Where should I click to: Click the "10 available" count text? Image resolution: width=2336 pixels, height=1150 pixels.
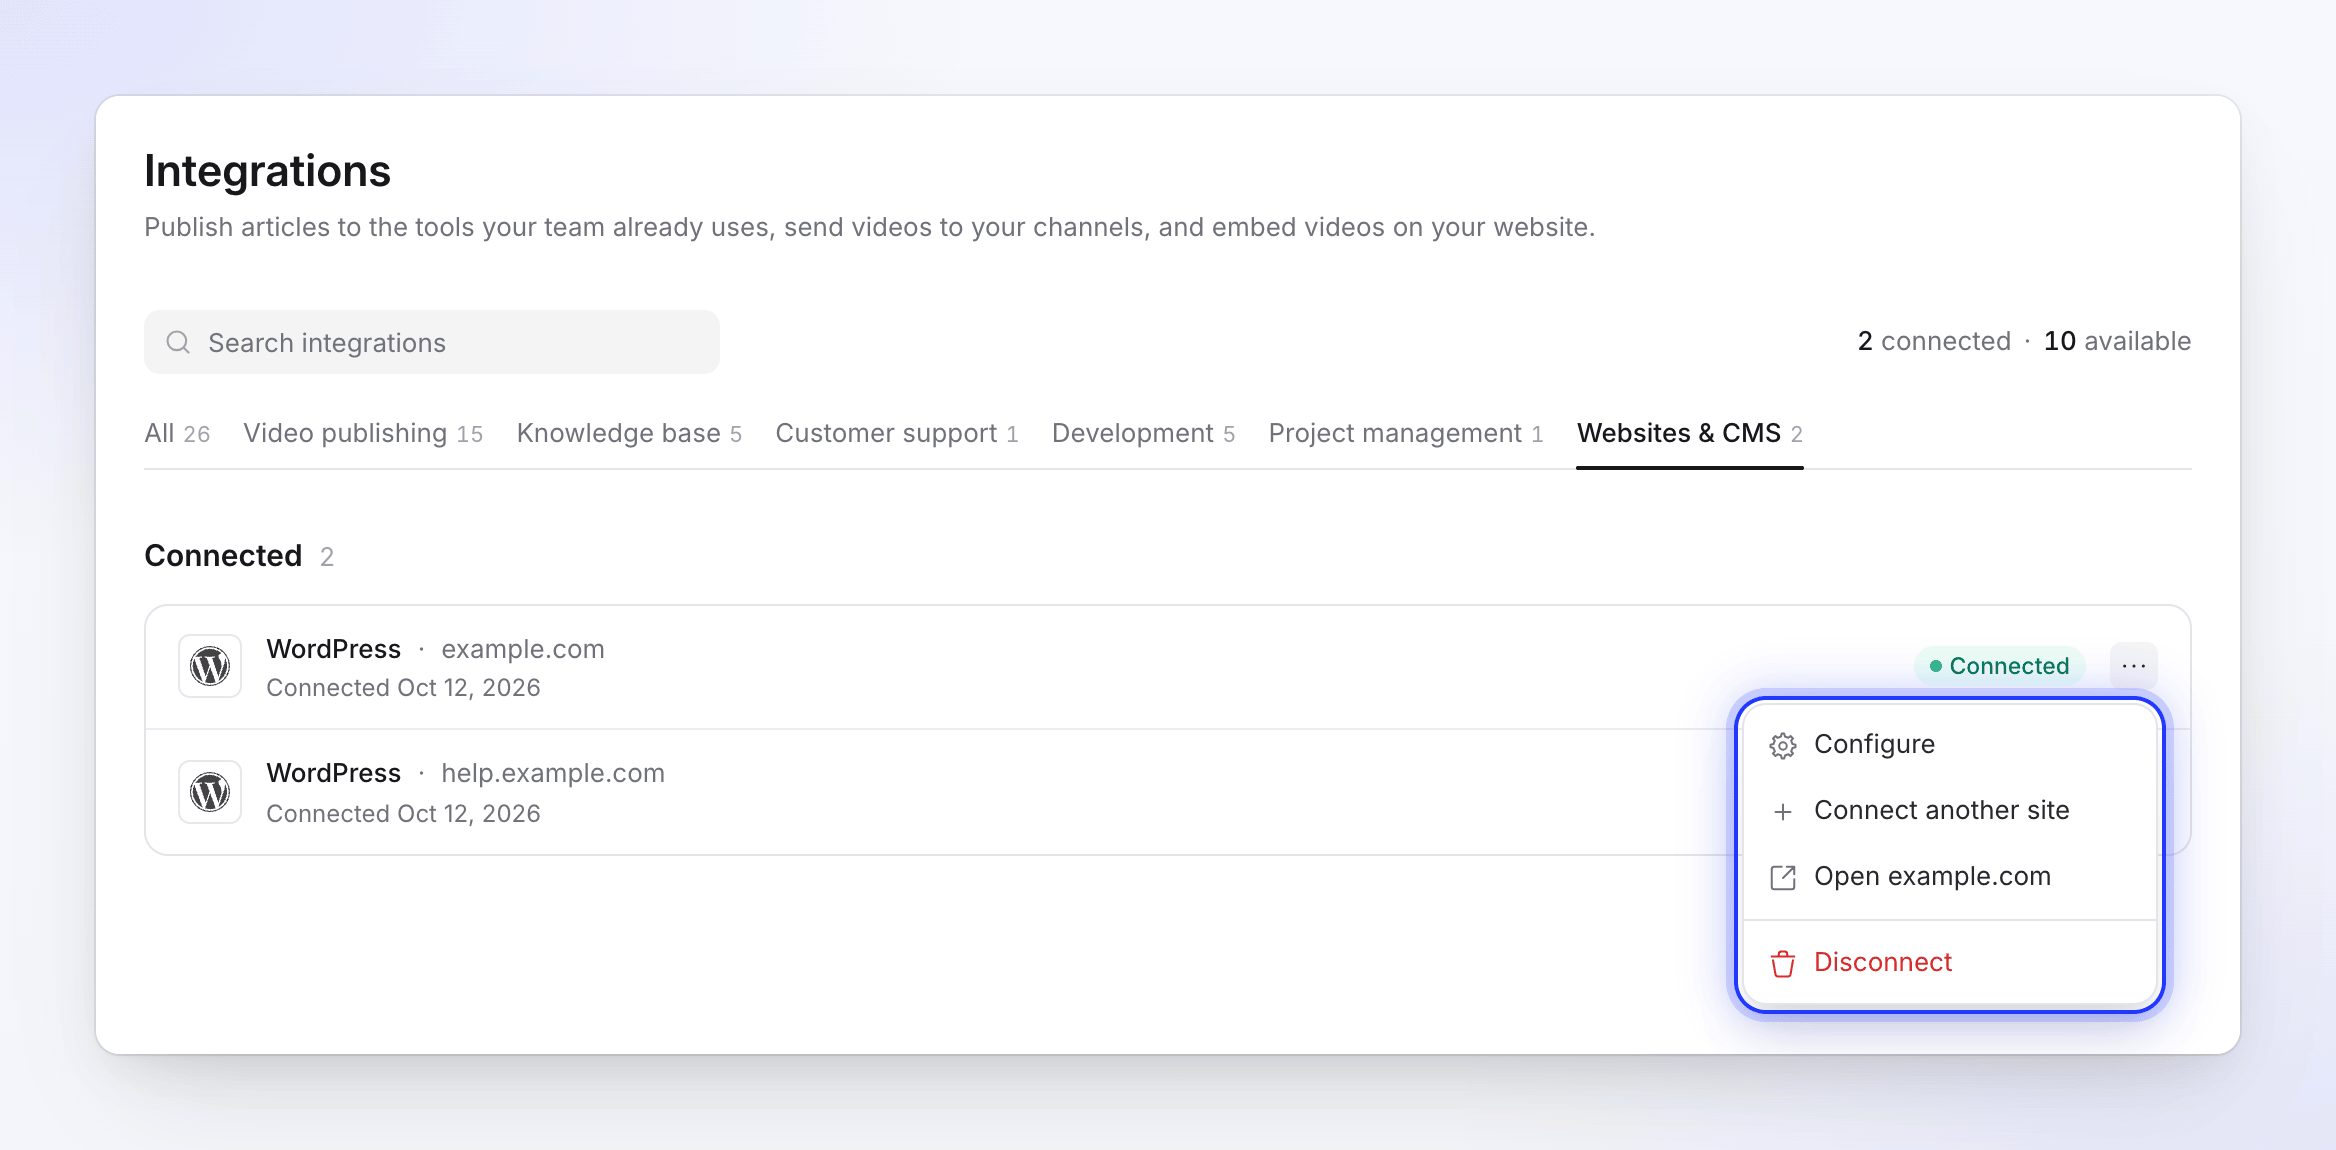pyautogui.click(x=2117, y=341)
